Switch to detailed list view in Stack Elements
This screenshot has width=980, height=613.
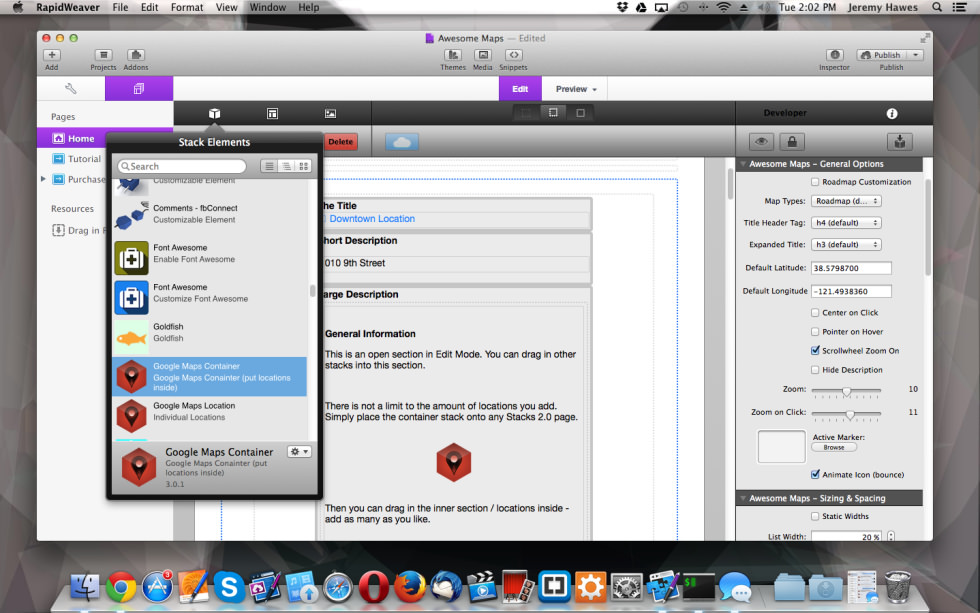coord(286,166)
